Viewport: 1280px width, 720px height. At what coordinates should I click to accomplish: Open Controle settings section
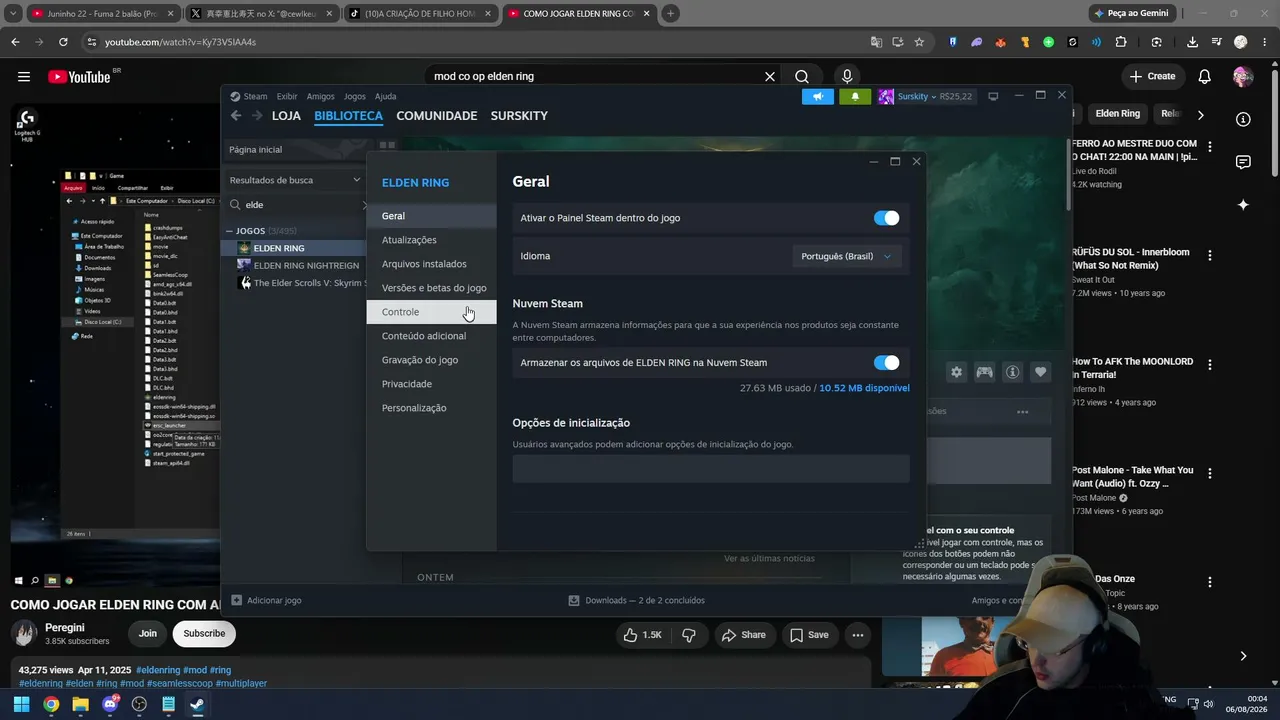pos(431,312)
